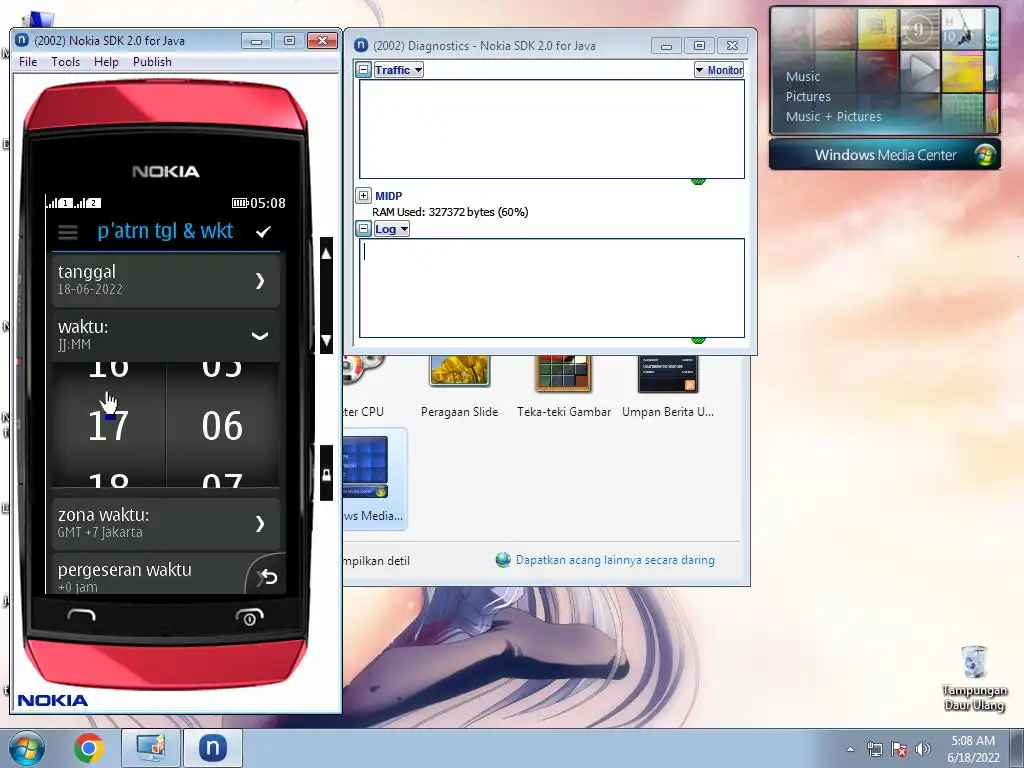
Task: Select hour 17 in the time wheel
Action: pyautogui.click(x=108, y=426)
